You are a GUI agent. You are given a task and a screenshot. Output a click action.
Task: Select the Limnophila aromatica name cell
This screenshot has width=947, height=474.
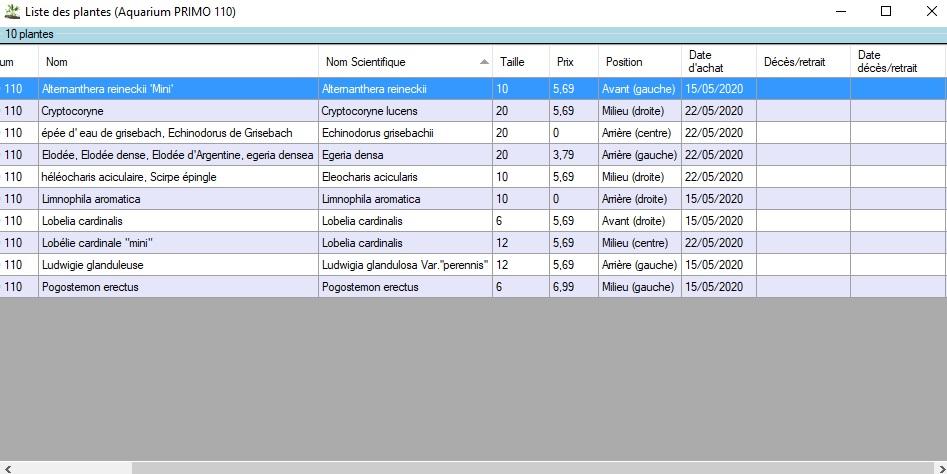179,199
